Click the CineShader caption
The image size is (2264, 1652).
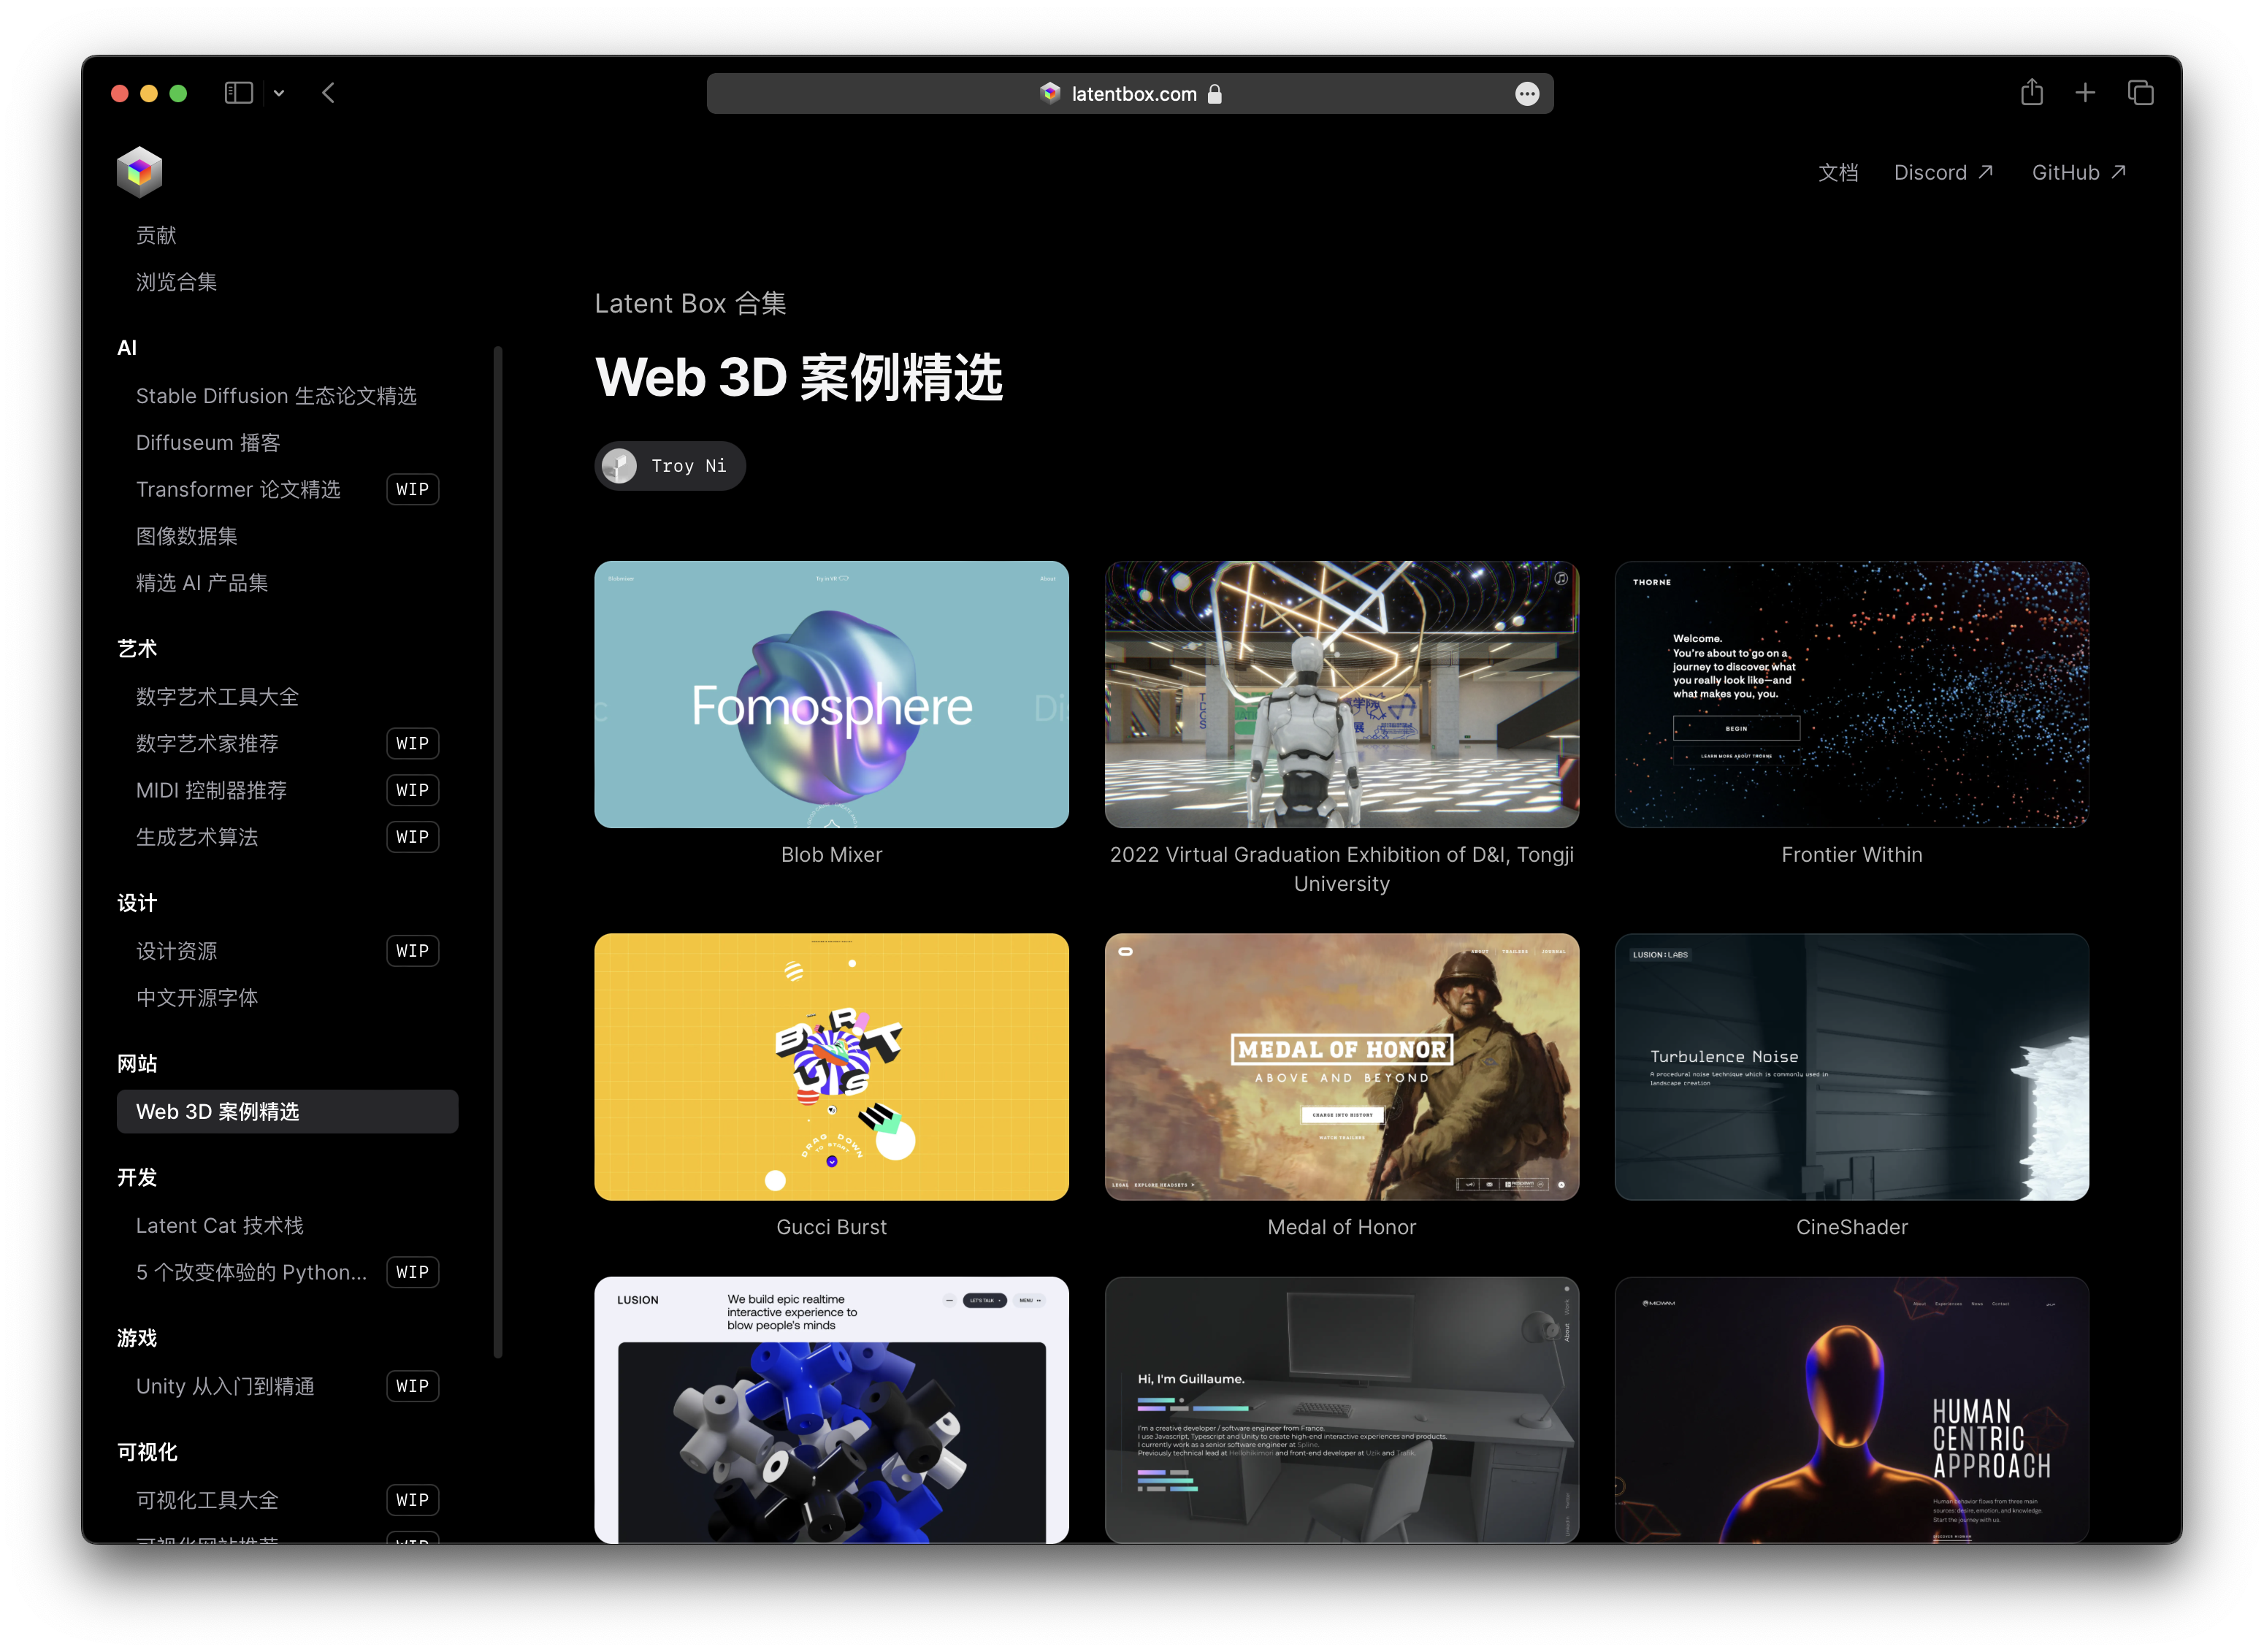pyautogui.click(x=1851, y=1228)
